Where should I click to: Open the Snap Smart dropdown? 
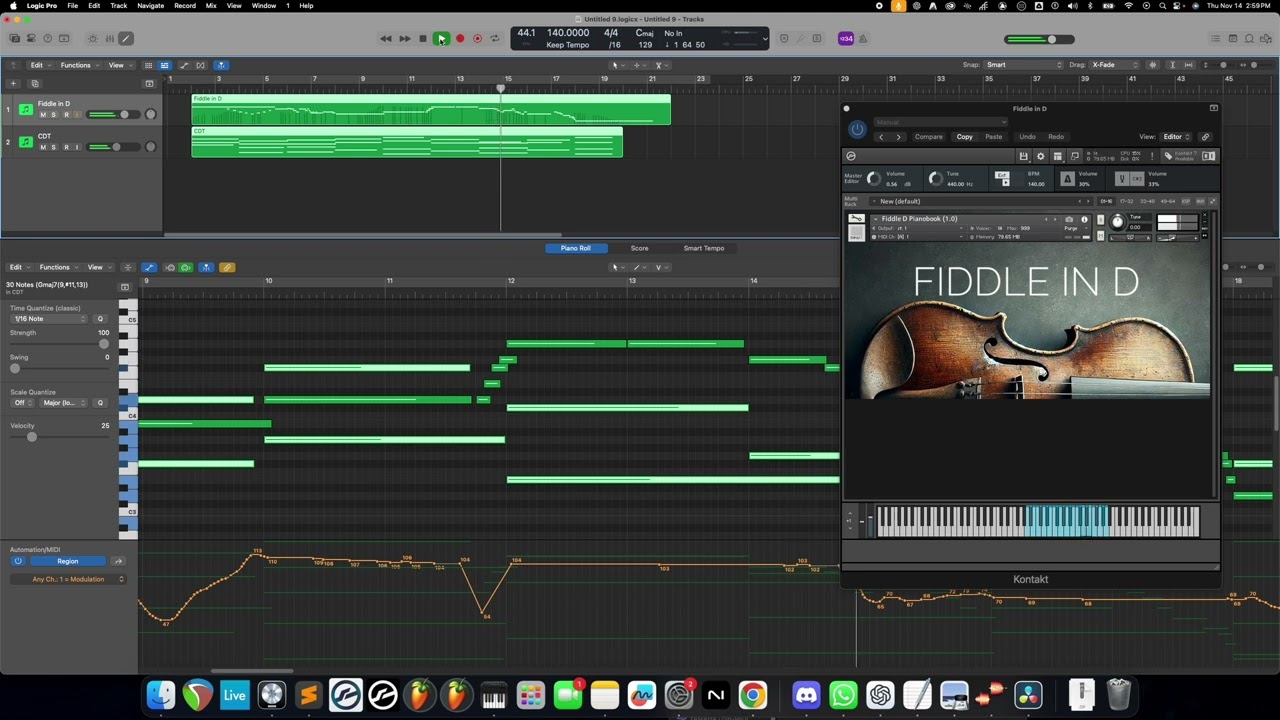point(1023,65)
